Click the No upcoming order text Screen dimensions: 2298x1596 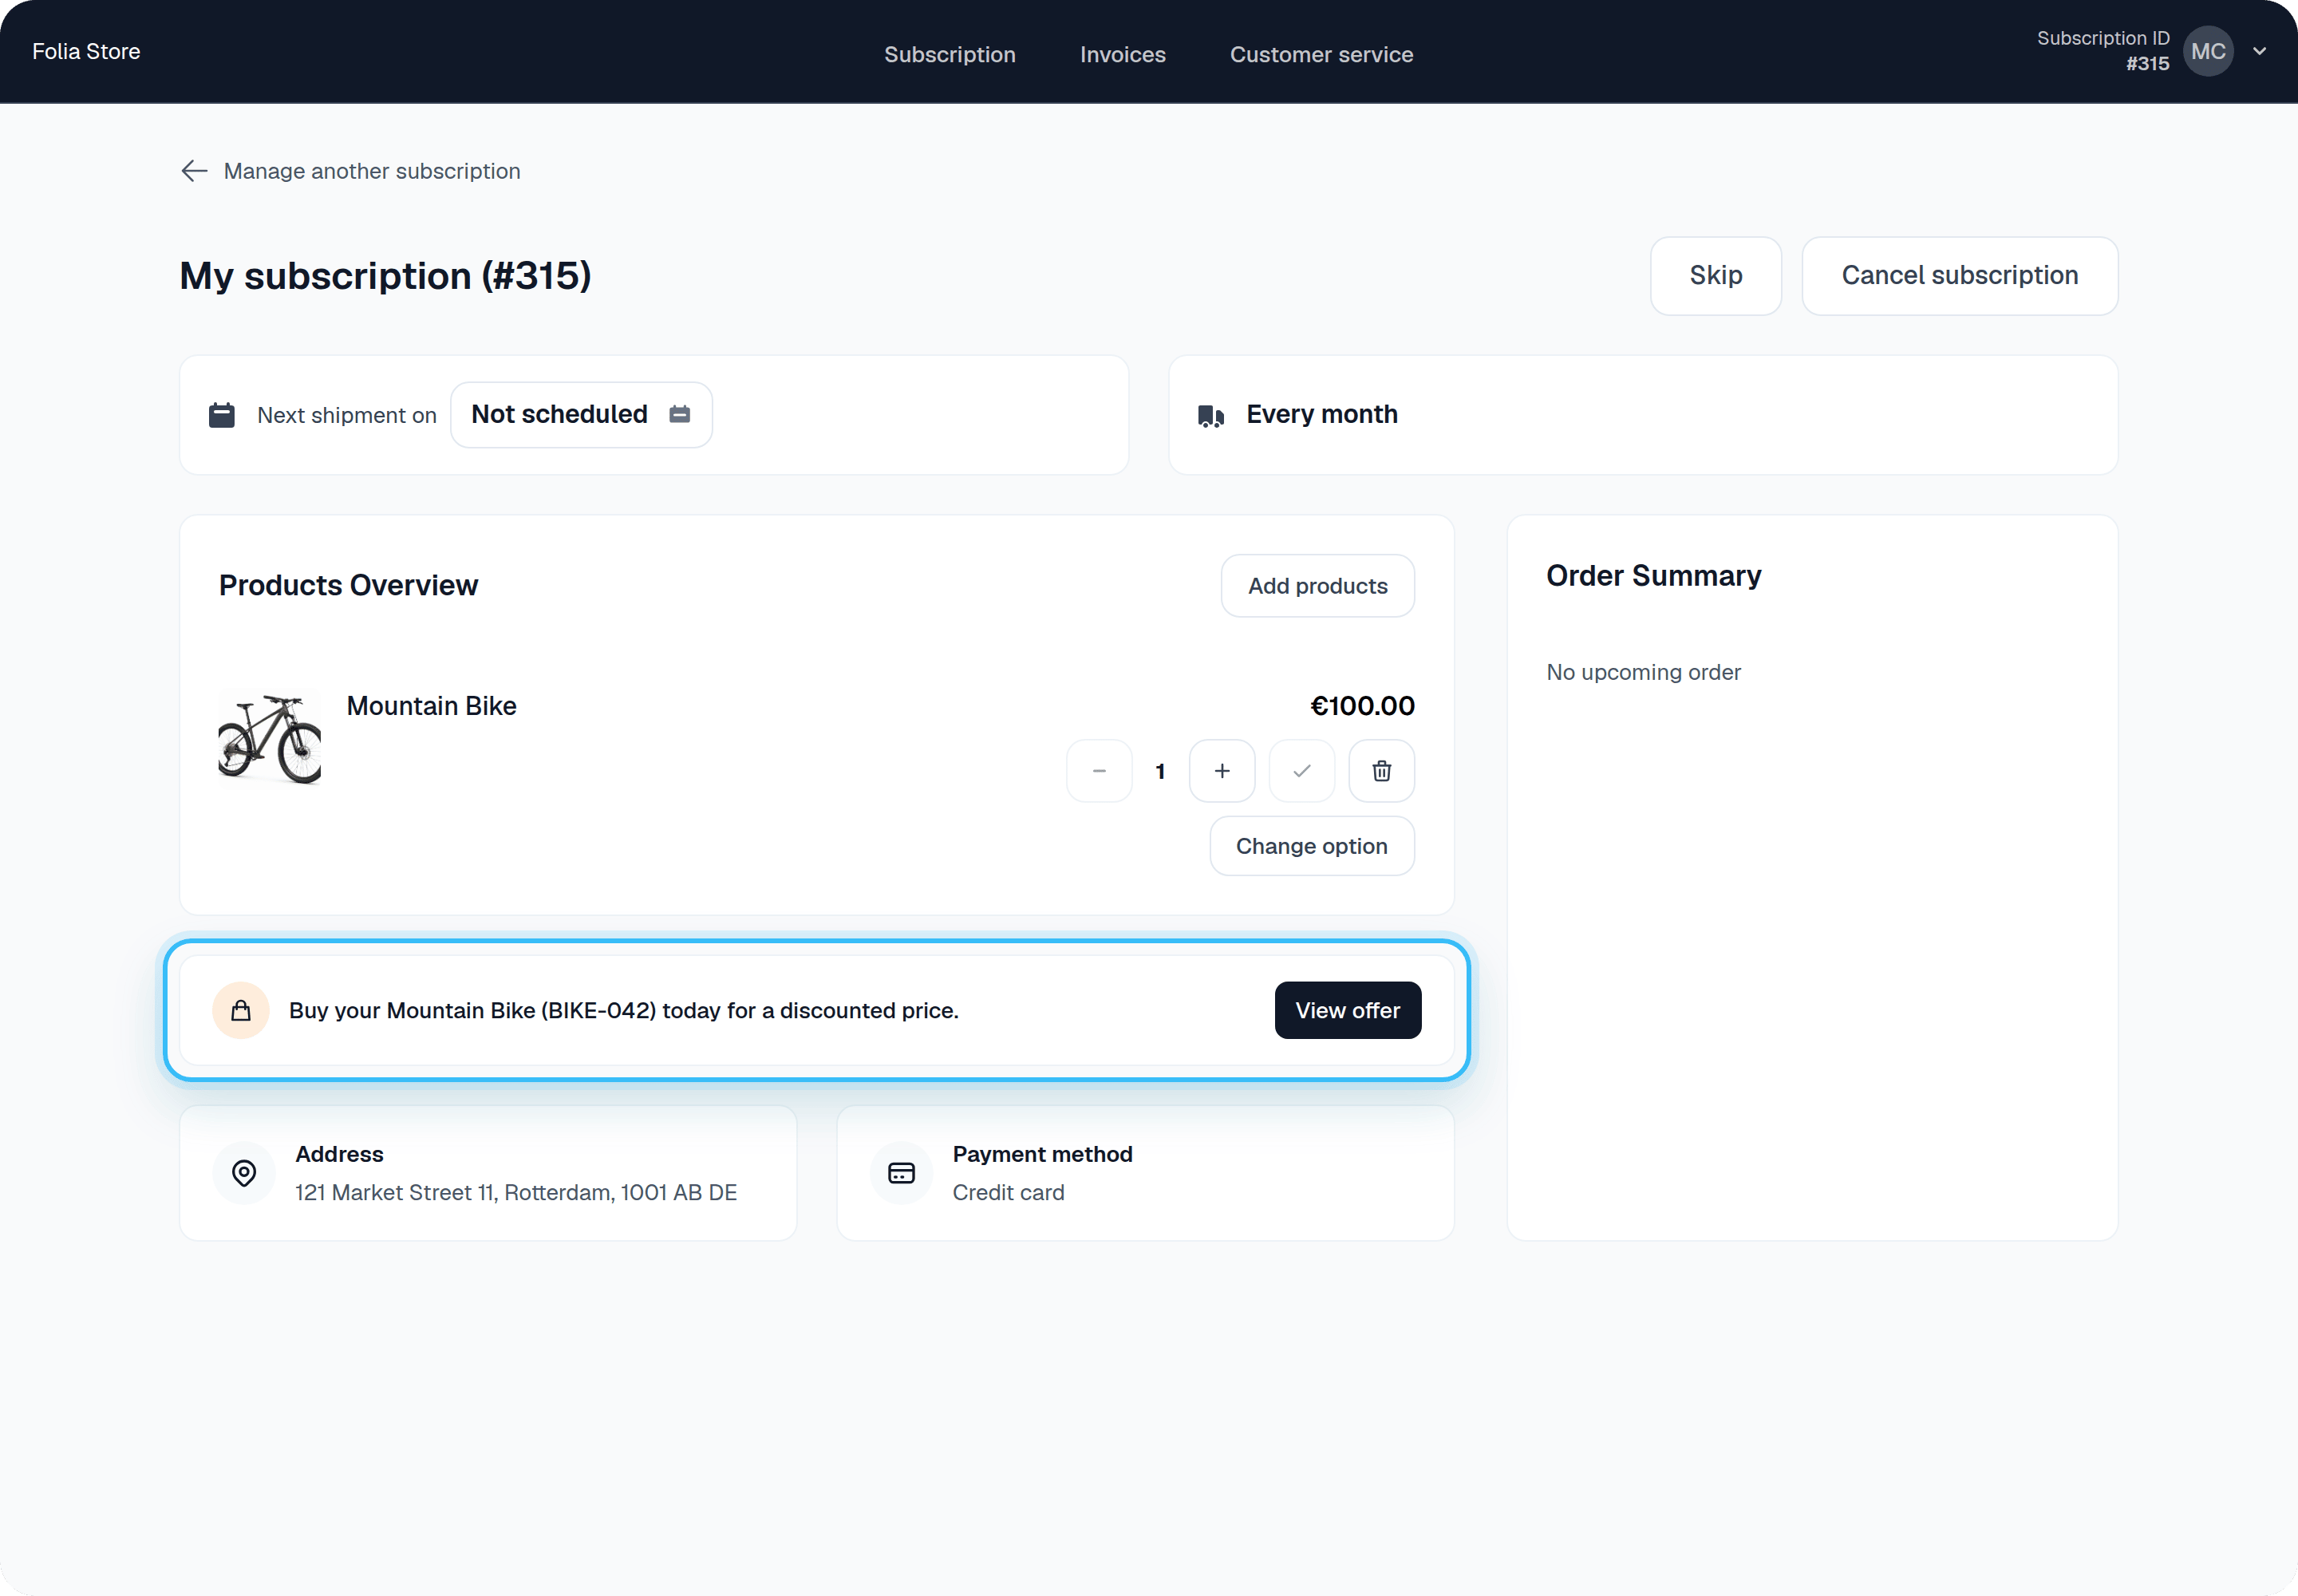click(1643, 672)
